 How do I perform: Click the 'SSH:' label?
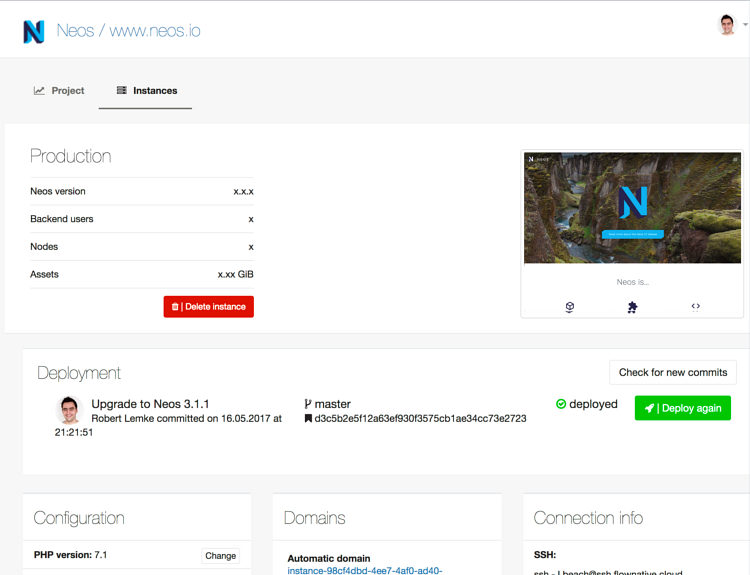coord(545,555)
